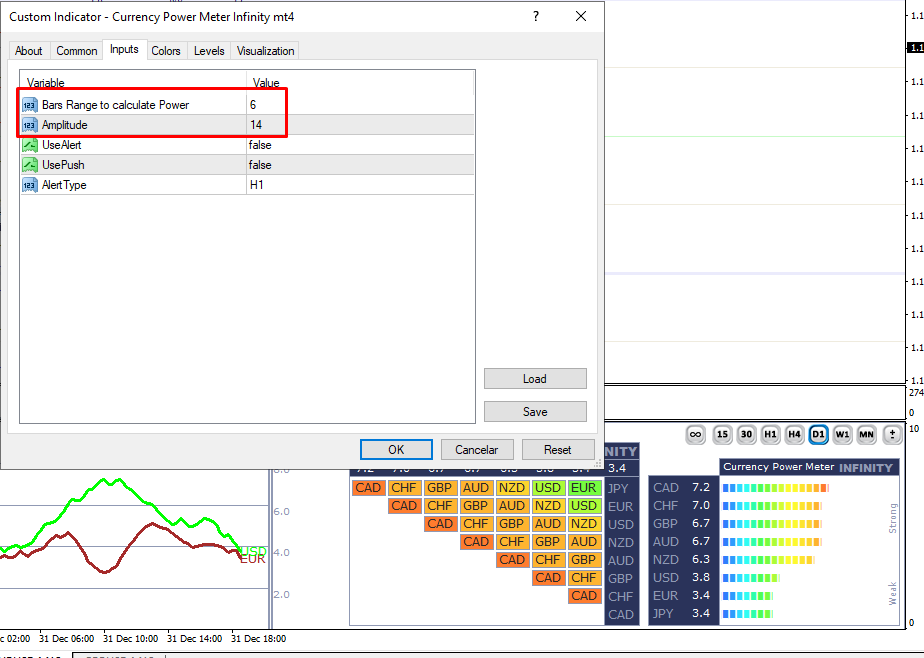Click the CAD power bar
The height and width of the screenshot is (658, 924).
[x=776, y=488]
